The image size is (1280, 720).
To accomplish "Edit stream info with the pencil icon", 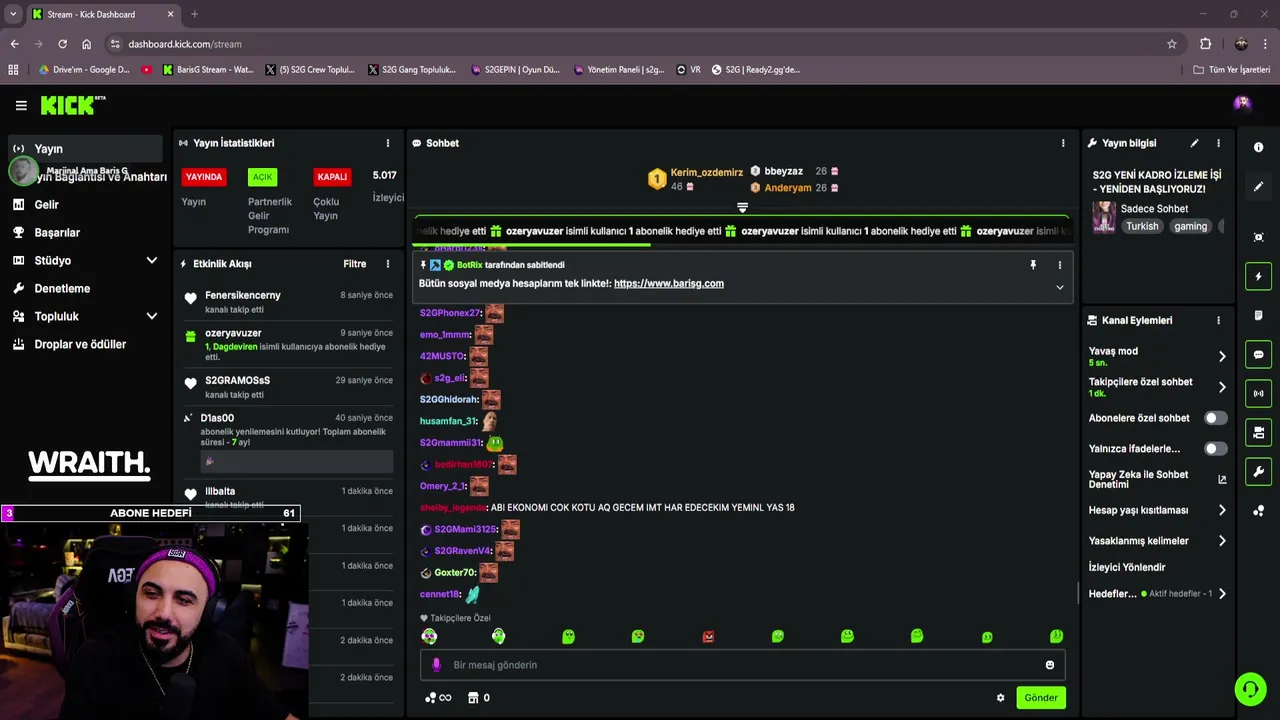I will tap(1194, 143).
